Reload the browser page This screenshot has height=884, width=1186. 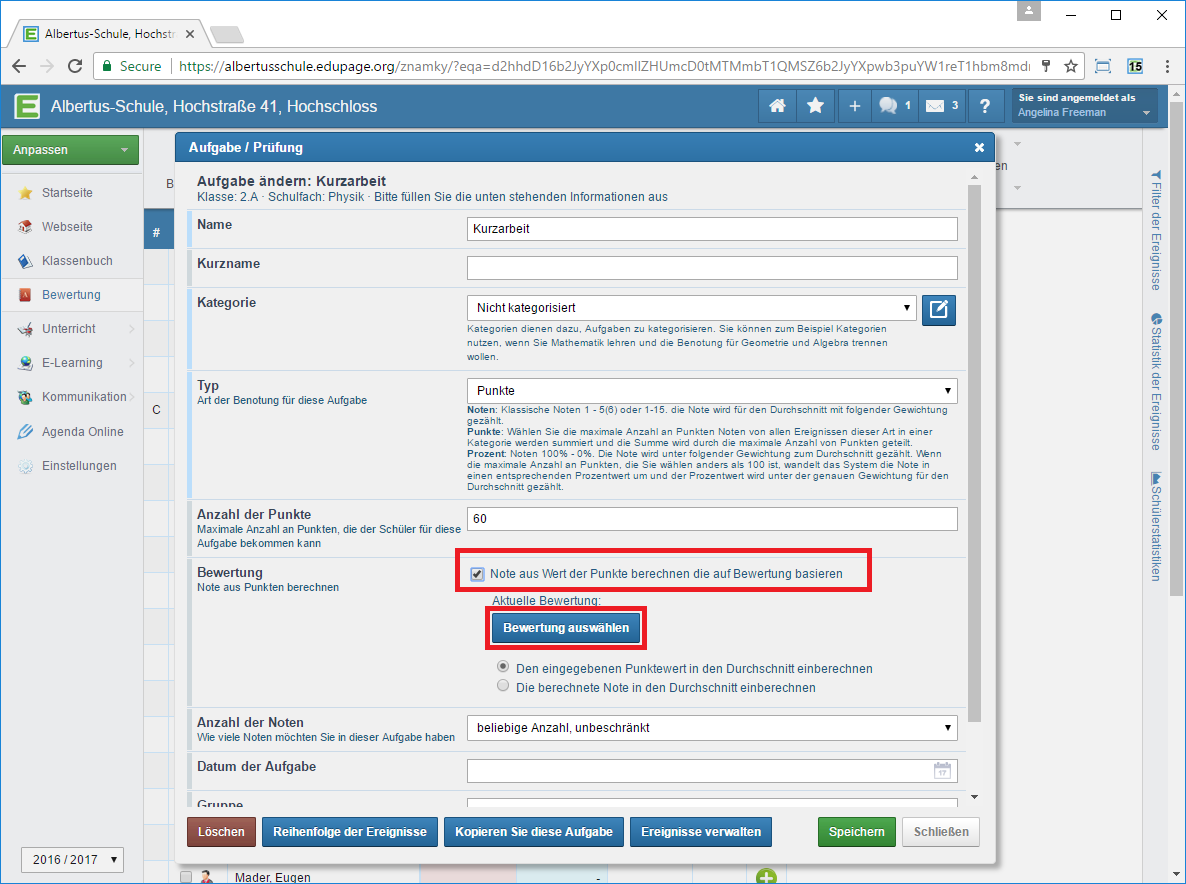(x=75, y=67)
